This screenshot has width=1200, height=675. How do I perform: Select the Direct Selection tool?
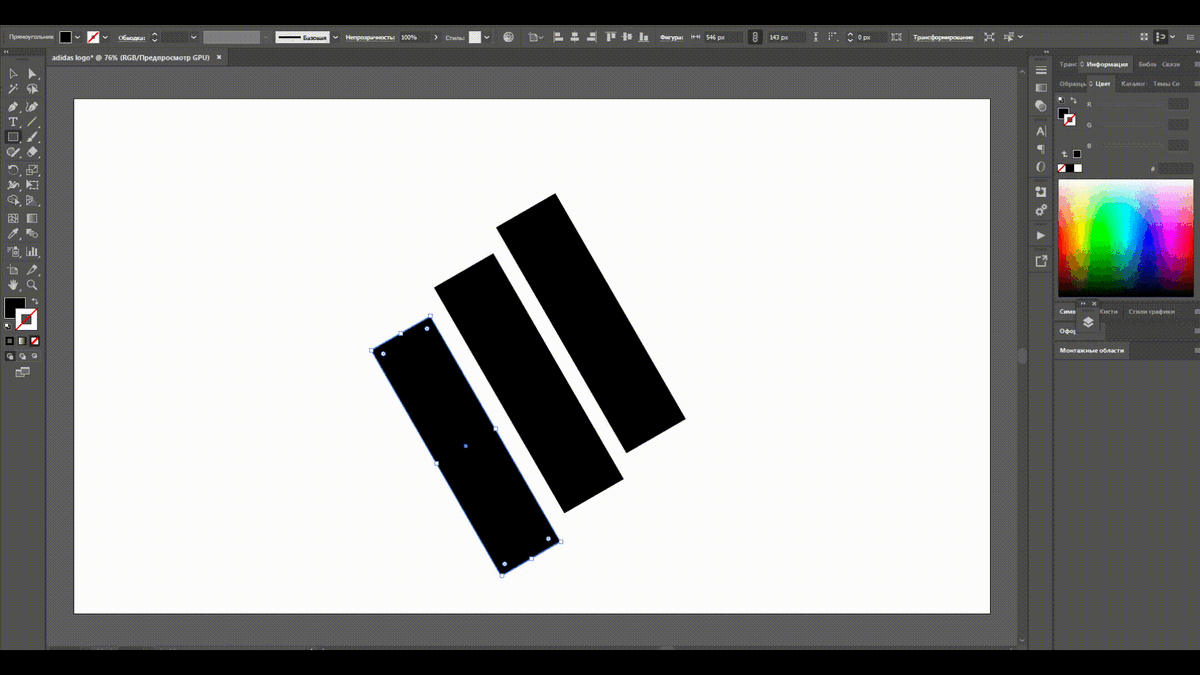[32, 73]
